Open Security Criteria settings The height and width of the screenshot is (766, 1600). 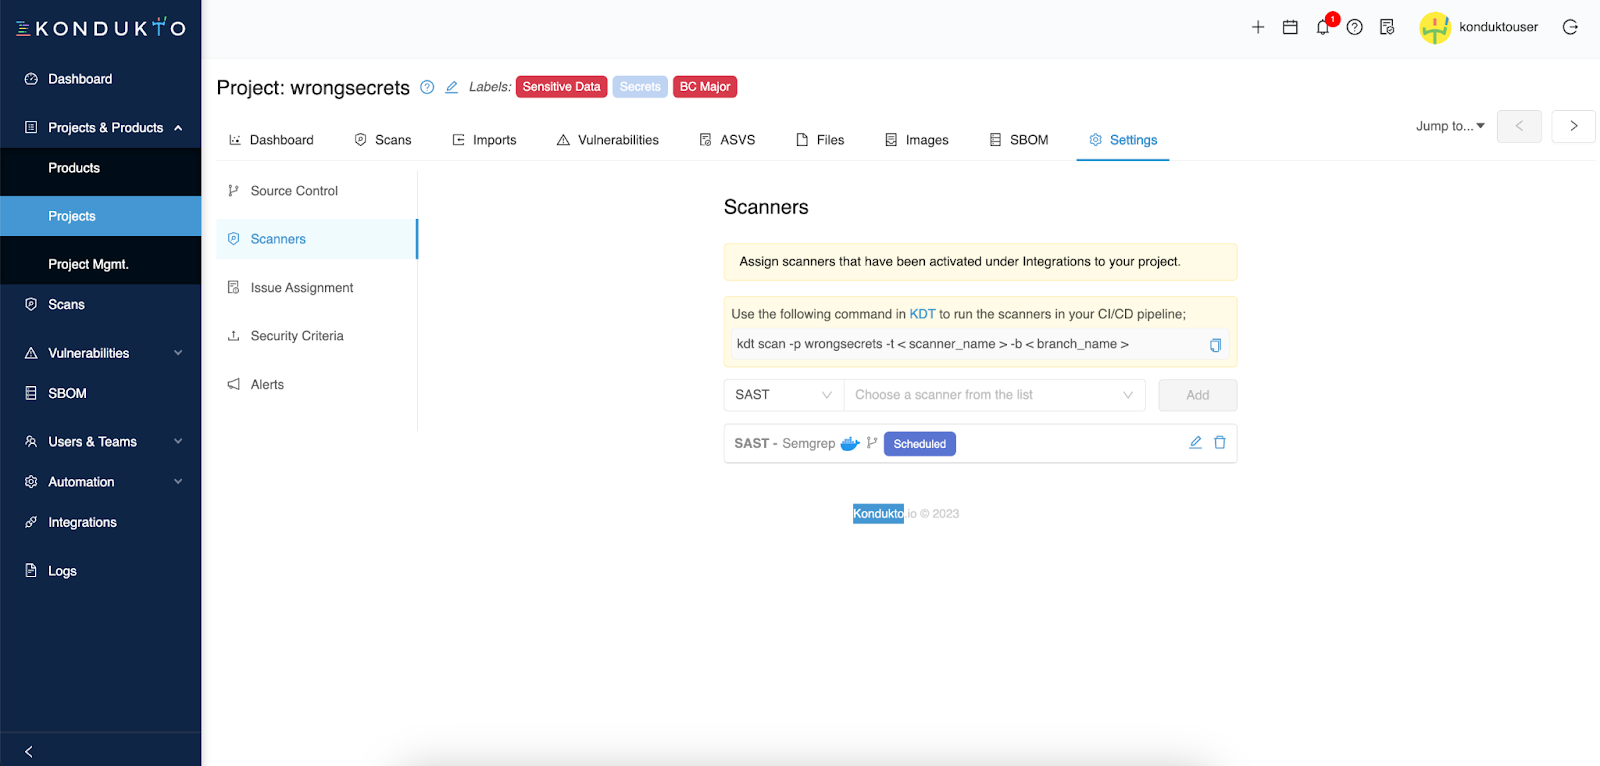point(317,336)
